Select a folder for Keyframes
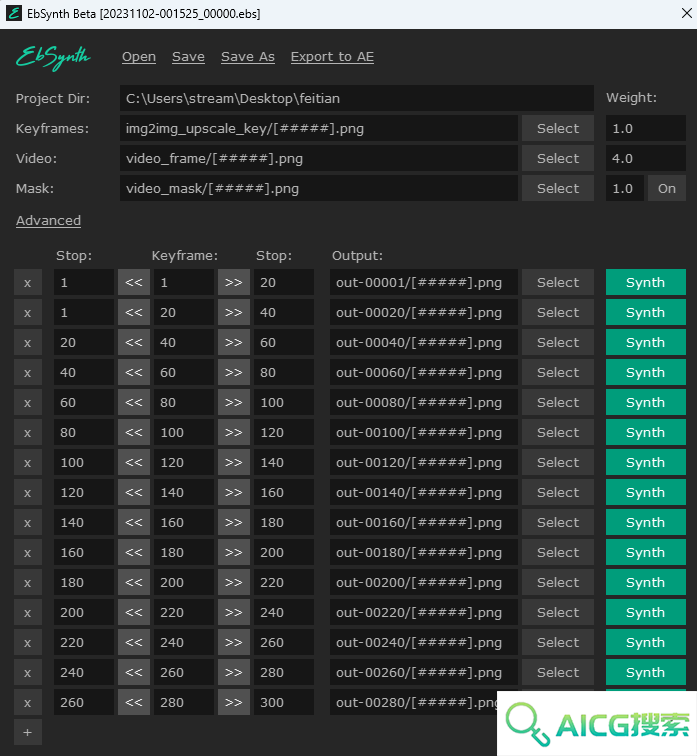 pos(558,128)
